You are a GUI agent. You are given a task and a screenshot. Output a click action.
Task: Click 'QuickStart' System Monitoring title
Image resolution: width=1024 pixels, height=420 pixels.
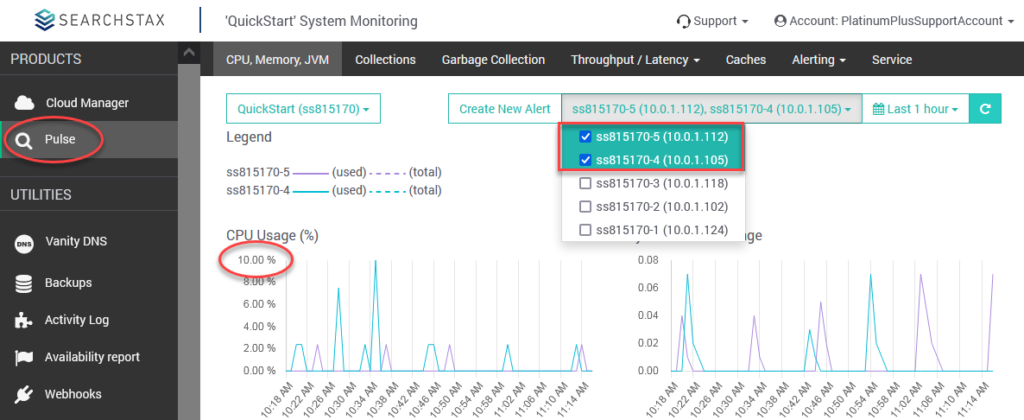pos(321,22)
